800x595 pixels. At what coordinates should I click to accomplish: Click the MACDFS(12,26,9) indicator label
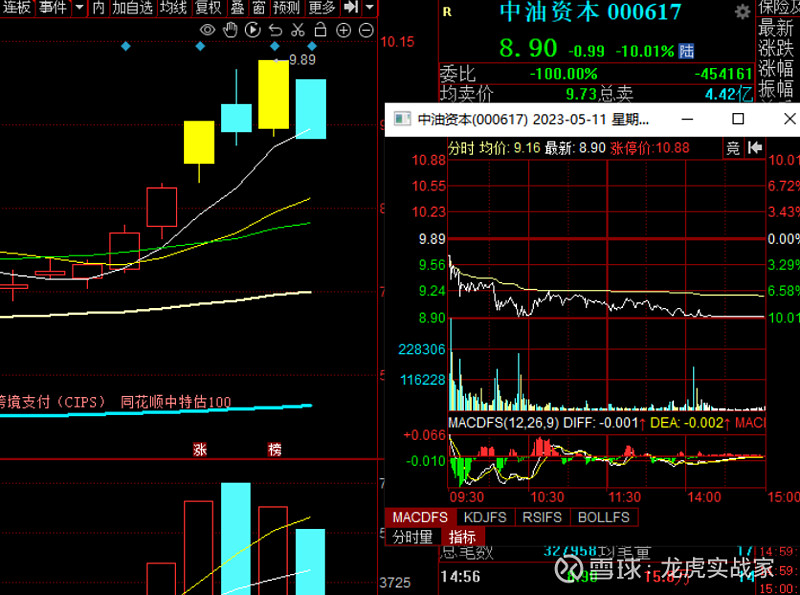503,423
